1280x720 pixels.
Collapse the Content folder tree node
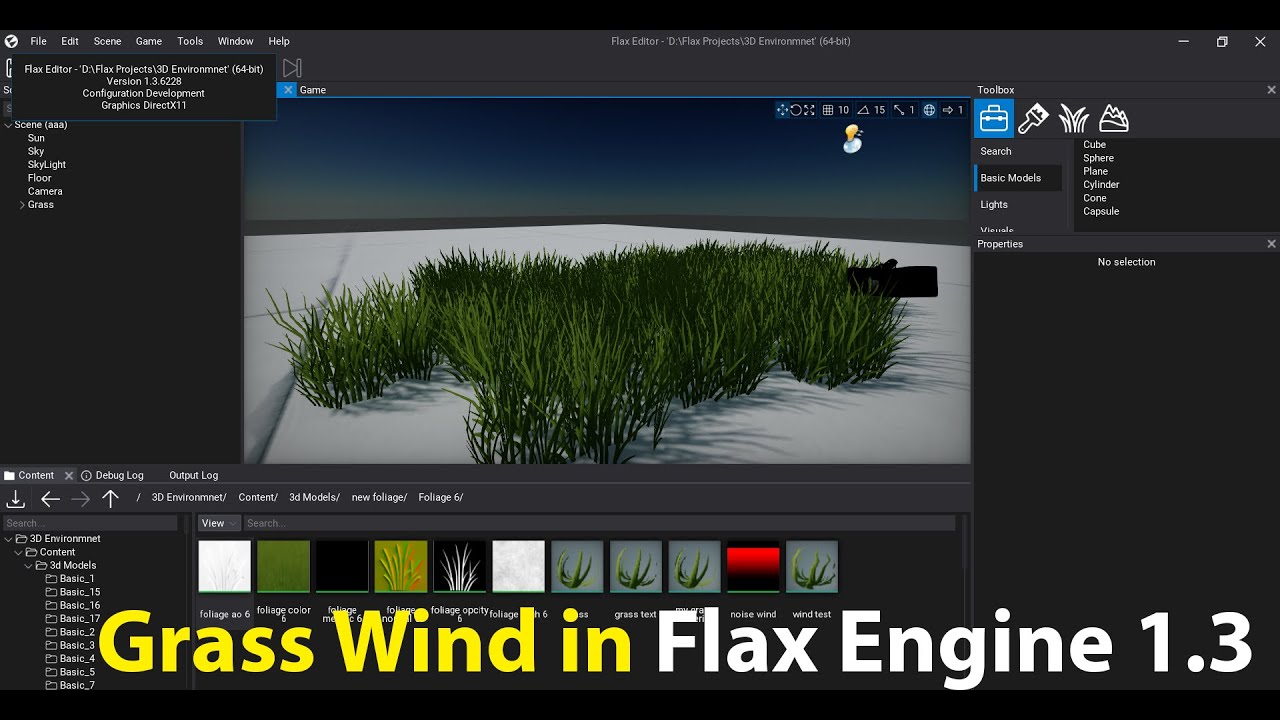pyautogui.click(x=18, y=552)
